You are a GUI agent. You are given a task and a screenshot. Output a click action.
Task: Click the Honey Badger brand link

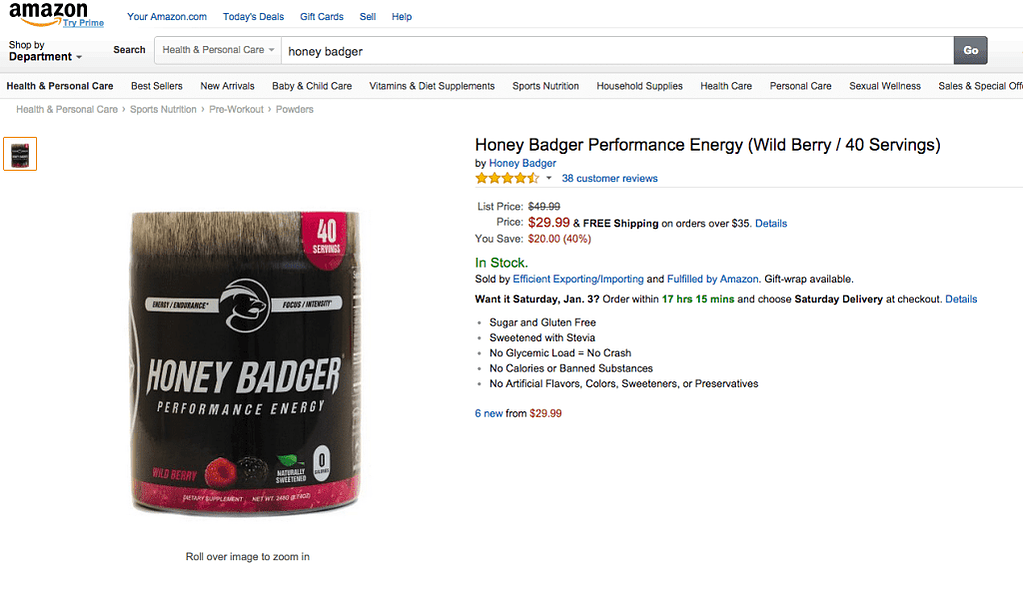tap(523, 163)
